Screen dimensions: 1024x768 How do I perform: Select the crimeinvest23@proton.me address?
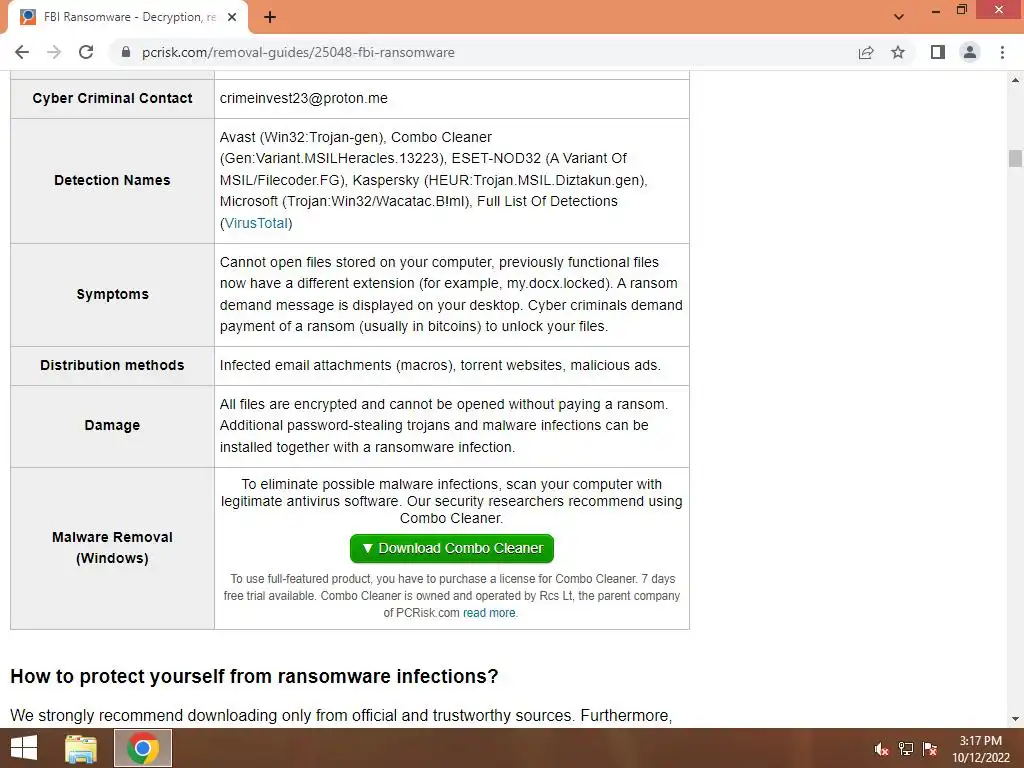pyautogui.click(x=304, y=99)
